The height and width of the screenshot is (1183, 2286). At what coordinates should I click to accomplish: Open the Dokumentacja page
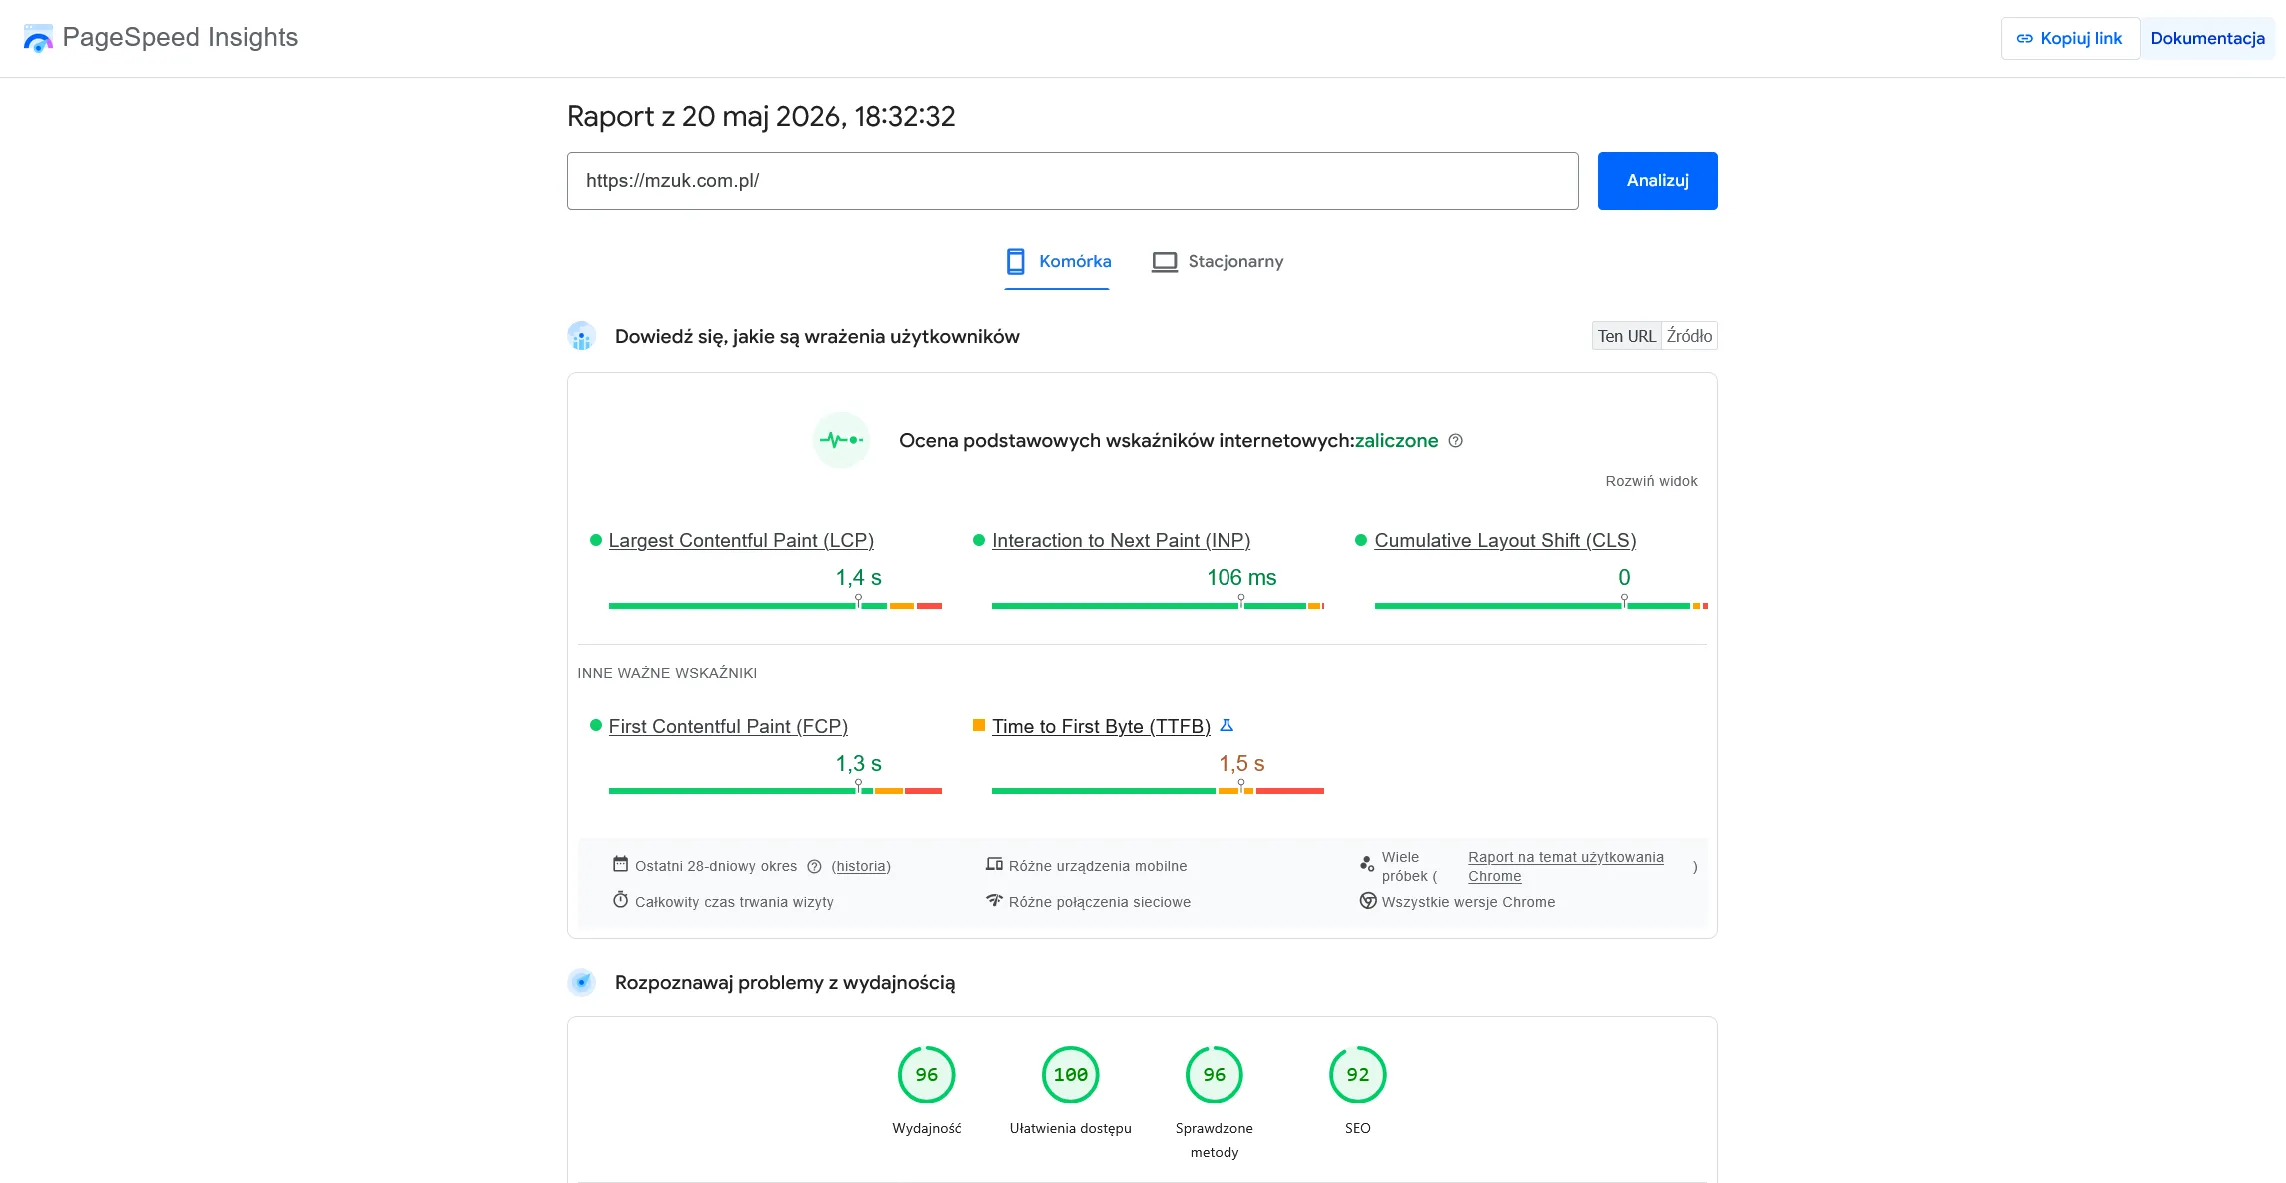tap(2207, 38)
